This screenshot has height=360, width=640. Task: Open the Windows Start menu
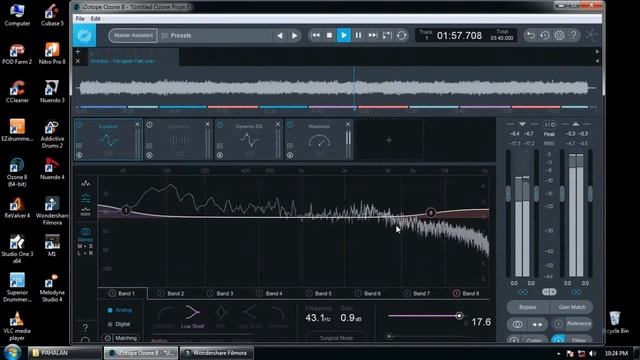(x=12, y=352)
